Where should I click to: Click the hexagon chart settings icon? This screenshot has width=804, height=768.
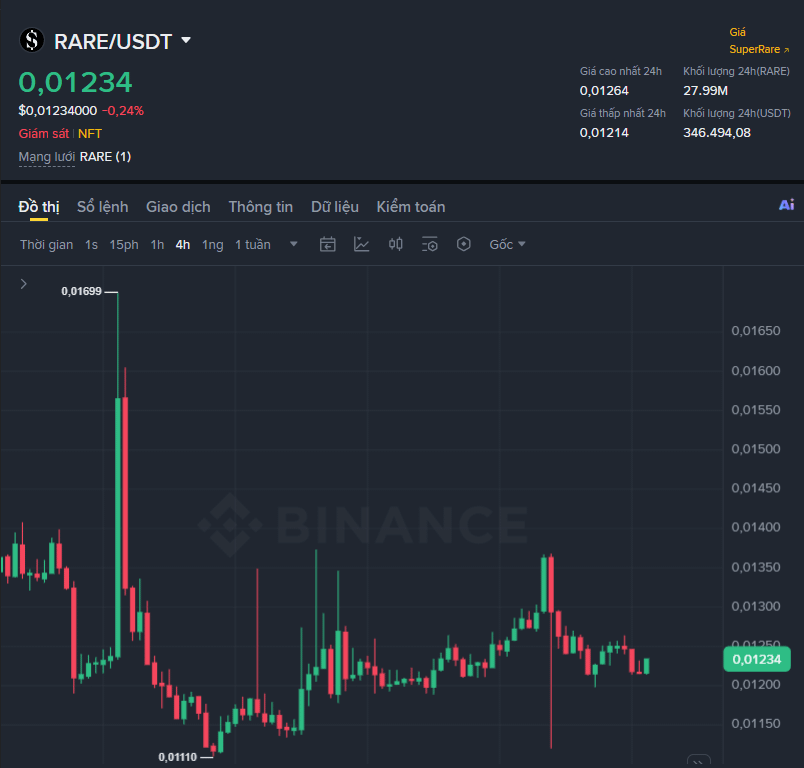pyautogui.click(x=464, y=244)
